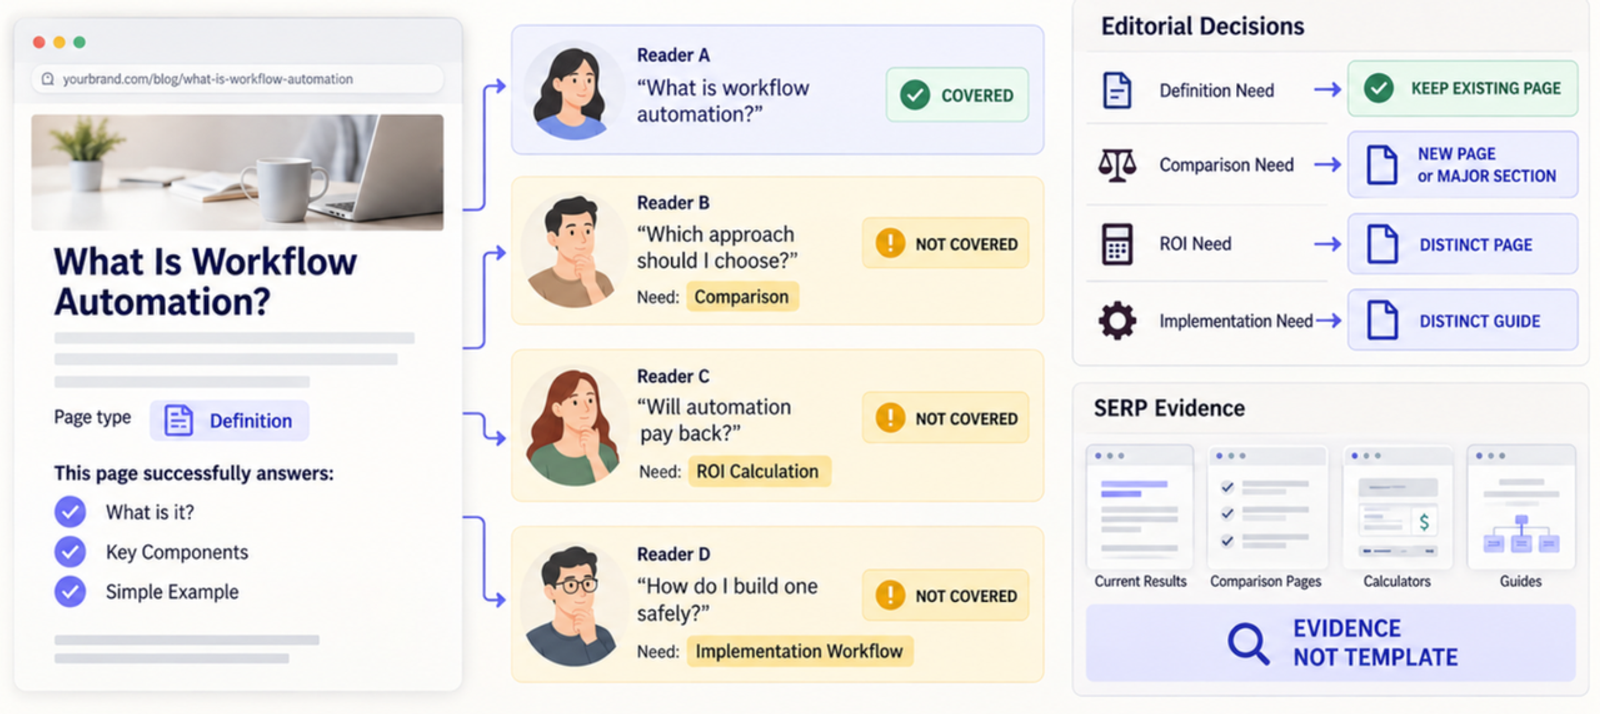Click Reader B's NOT COVERED badge
The height and width of the screenshot is (714, 1600).
coord(946,244)
